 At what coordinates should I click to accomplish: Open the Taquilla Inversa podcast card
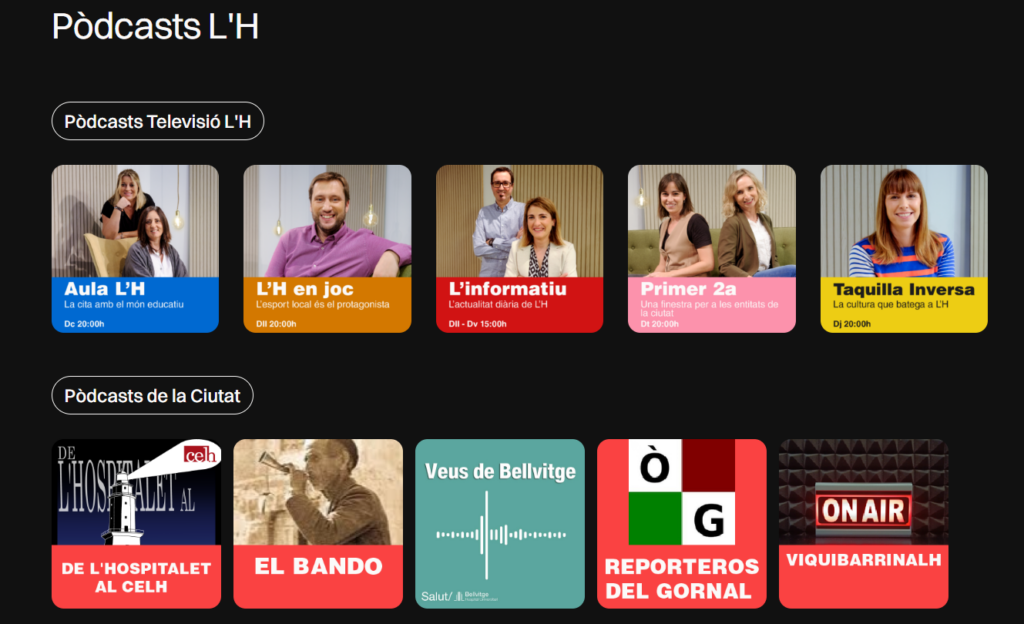tap(904, 249)
